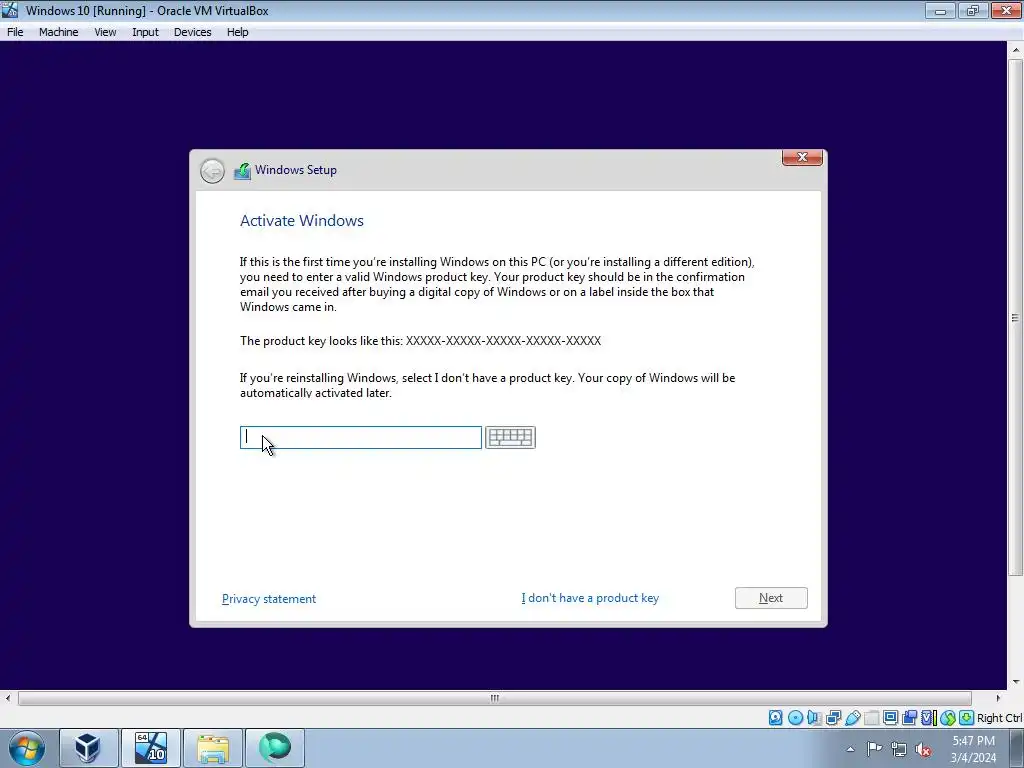The image size is (1024, 768).
Task: Click the horizontal scrollbar thumb
Action: [494, 698]
